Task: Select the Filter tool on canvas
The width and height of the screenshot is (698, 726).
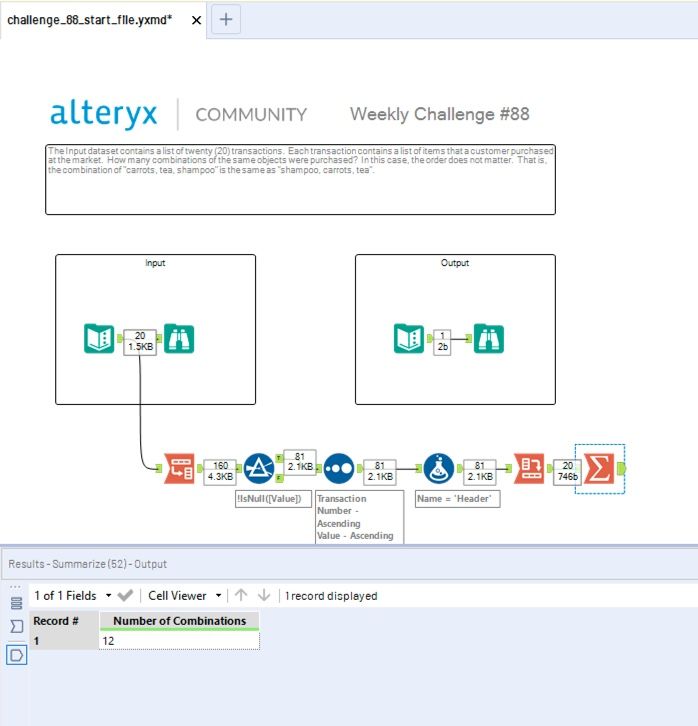Action: click(x=259, y=469)
